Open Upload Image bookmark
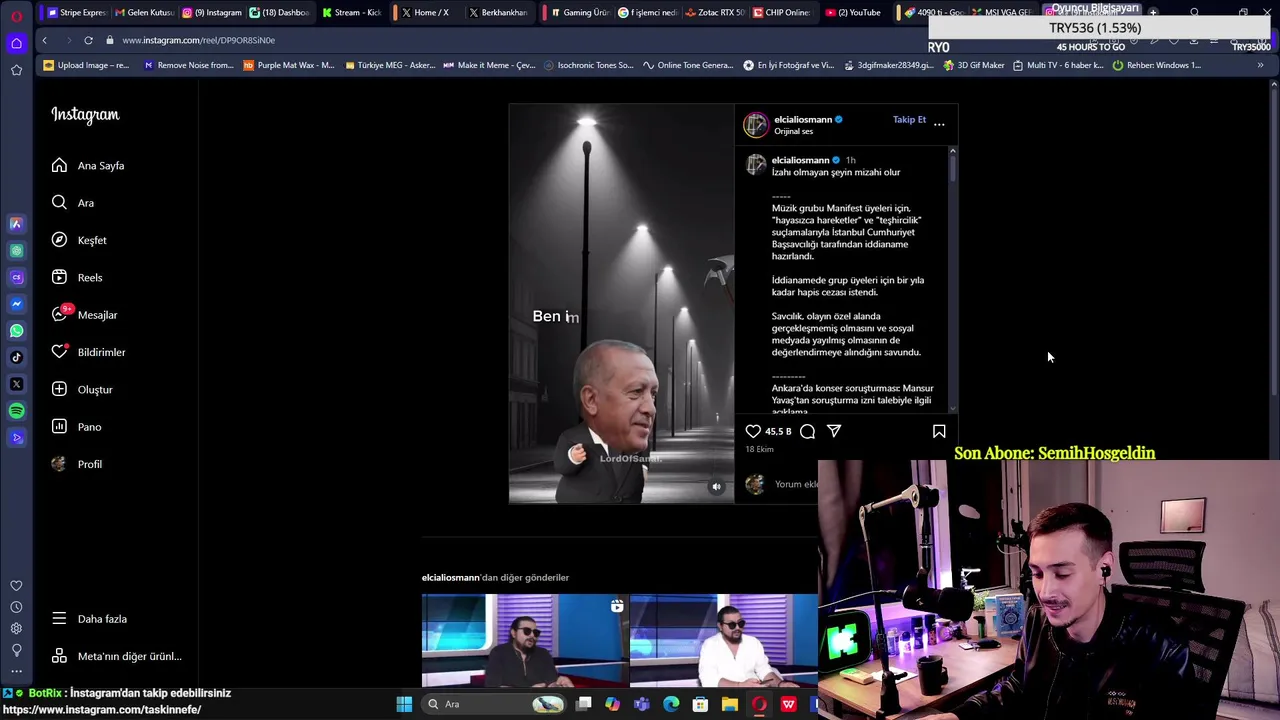The height and width of the screenshot is (720, 1280). click(86, 65)
